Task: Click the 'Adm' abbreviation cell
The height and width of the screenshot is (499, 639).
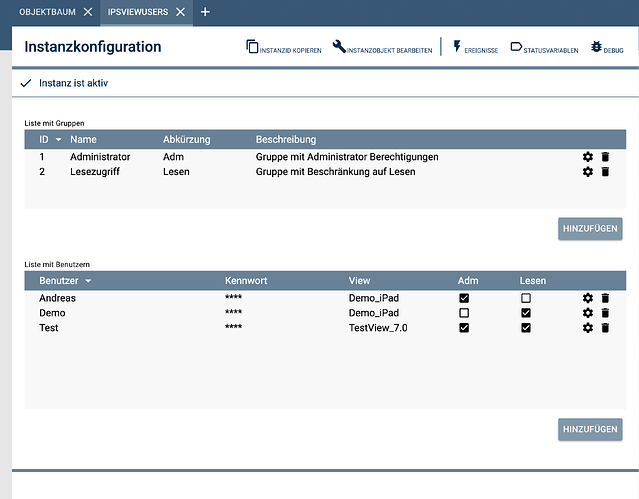Action: 173,157
